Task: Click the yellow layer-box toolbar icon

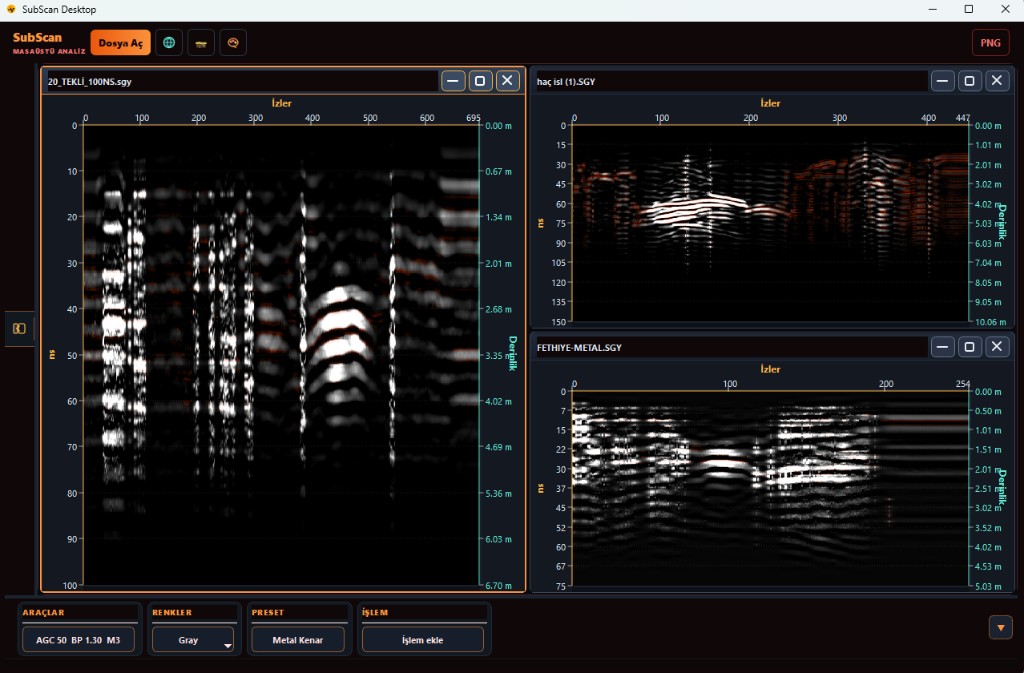Action: [201, 43]
